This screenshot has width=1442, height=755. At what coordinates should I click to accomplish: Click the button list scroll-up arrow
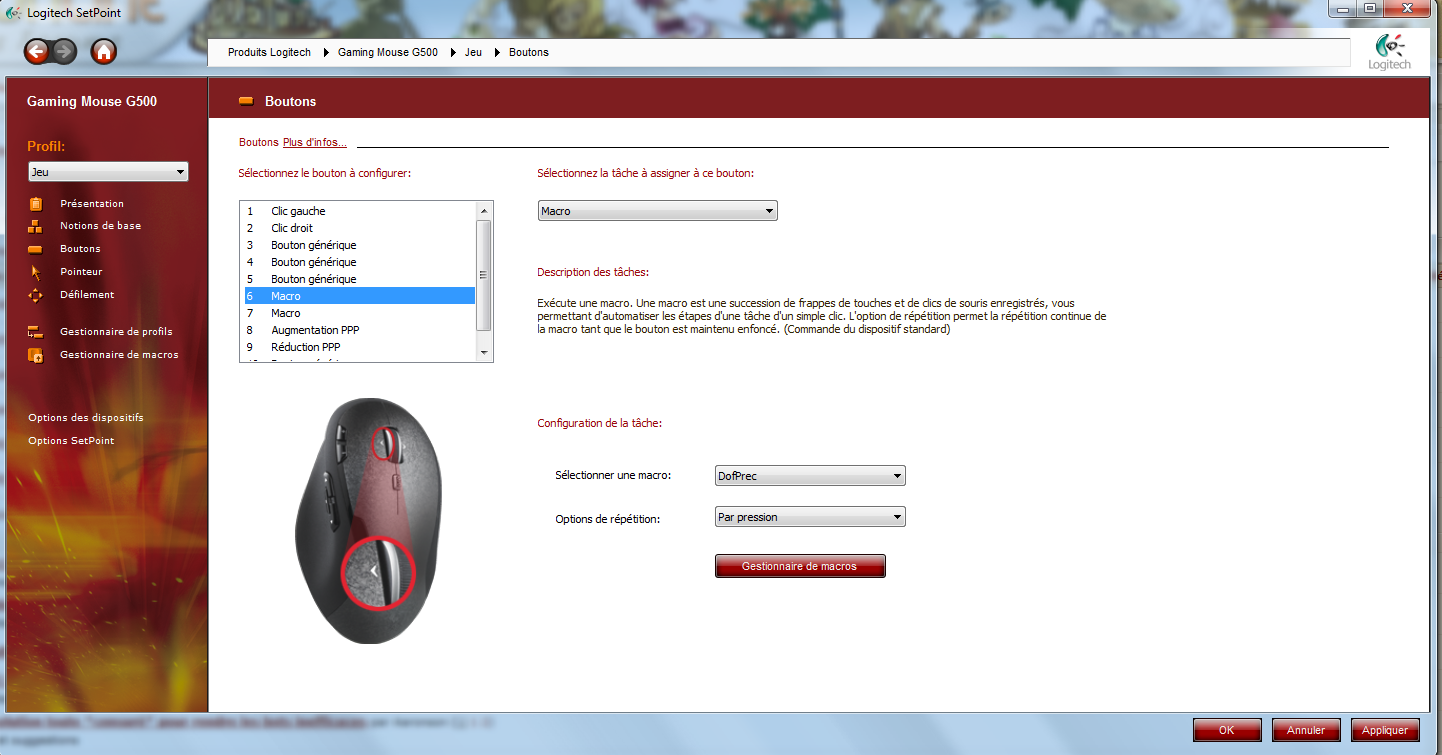[x=484, y=210]
